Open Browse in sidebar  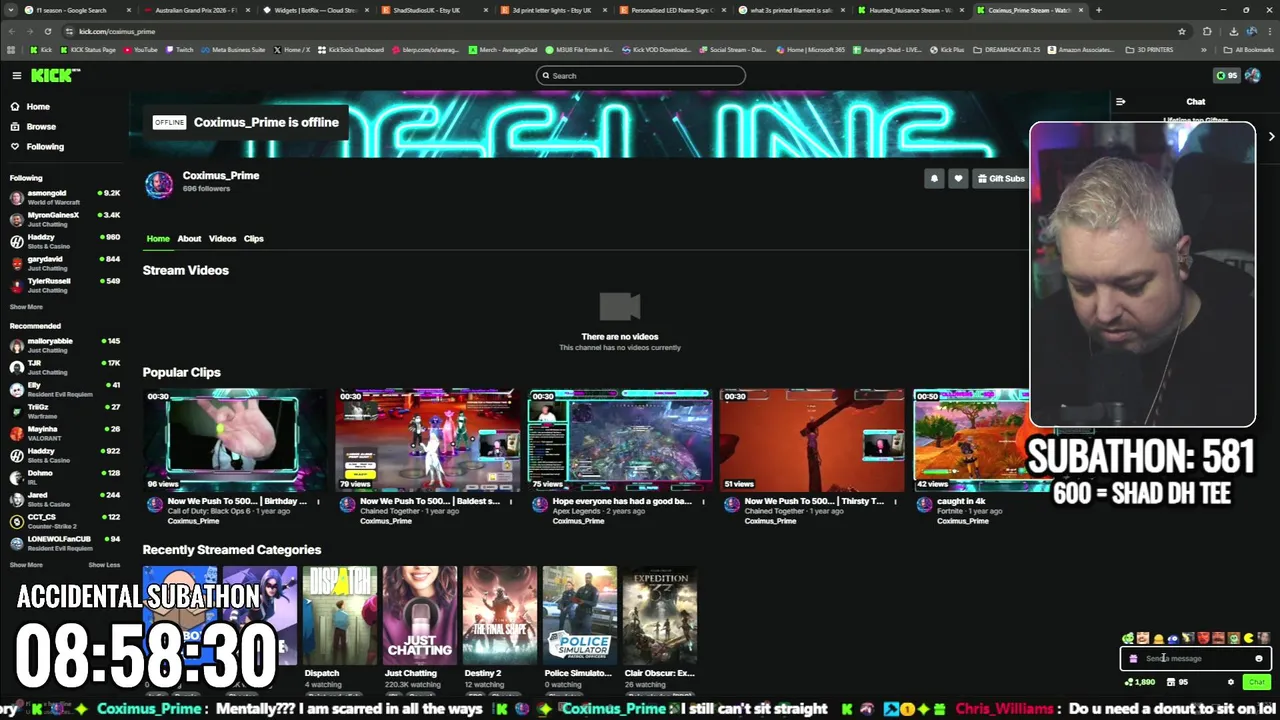coord(41,126)
